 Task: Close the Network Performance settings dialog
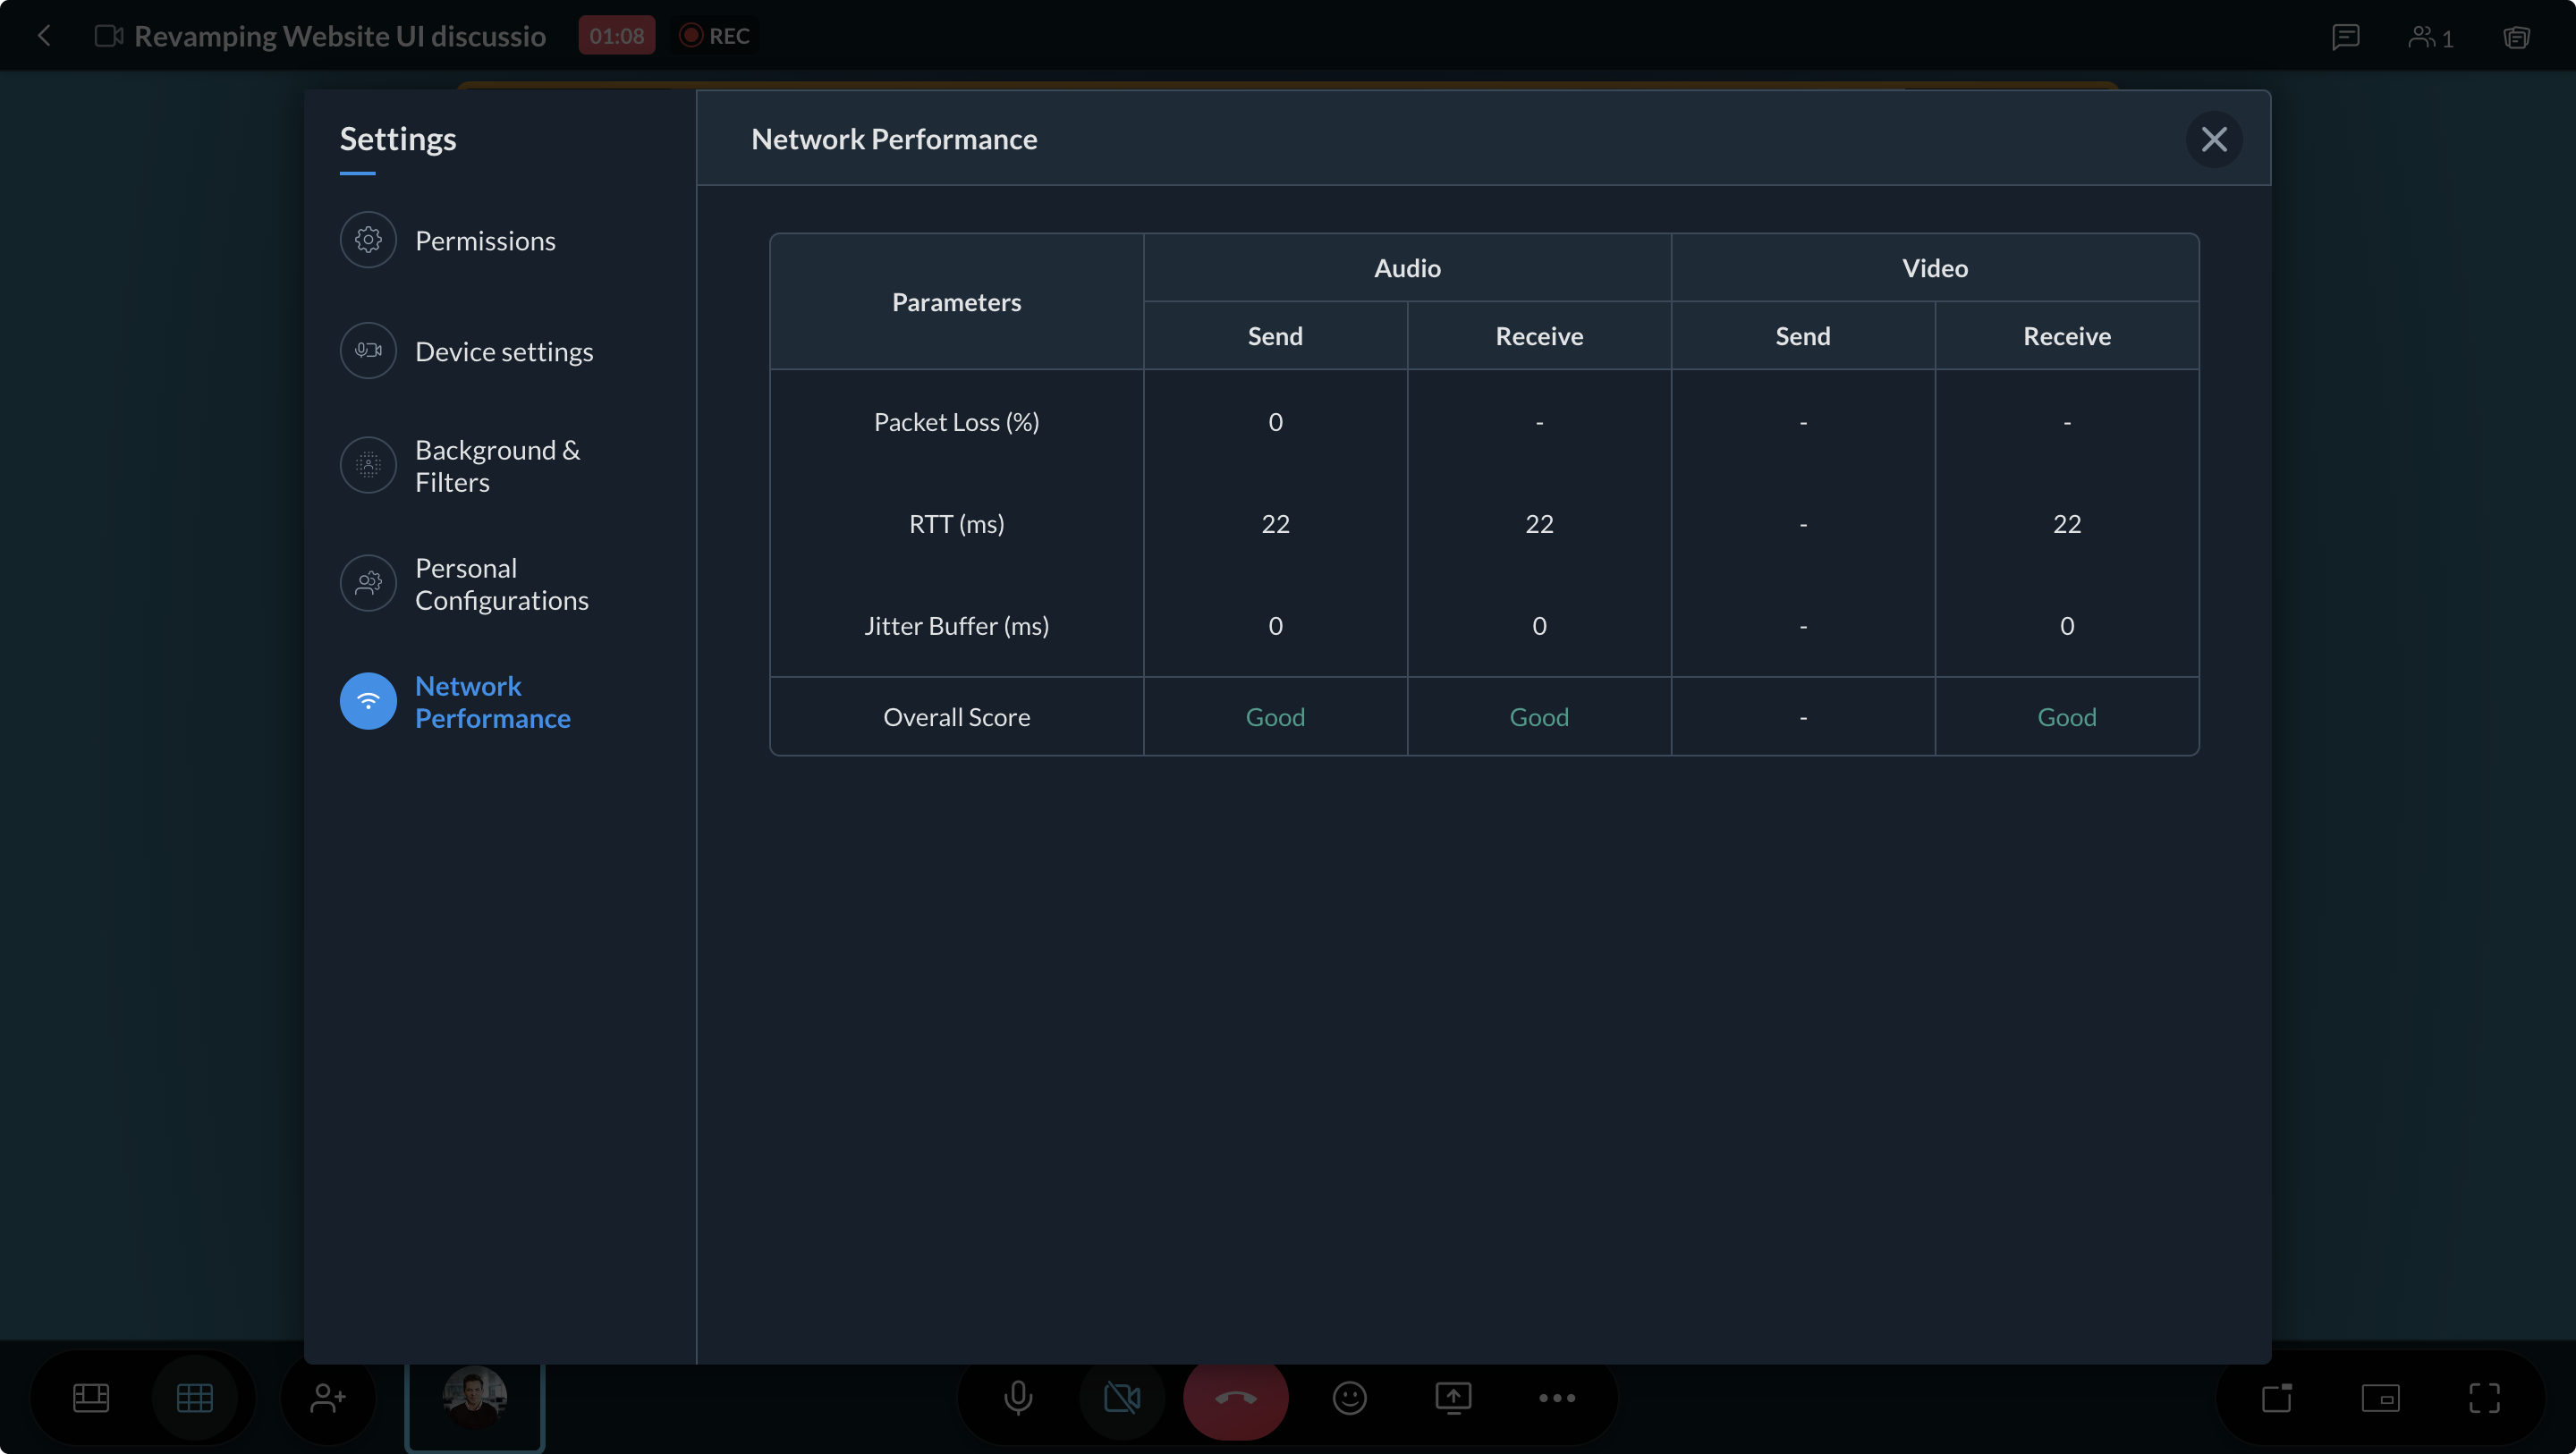[x=2213, y=139]
